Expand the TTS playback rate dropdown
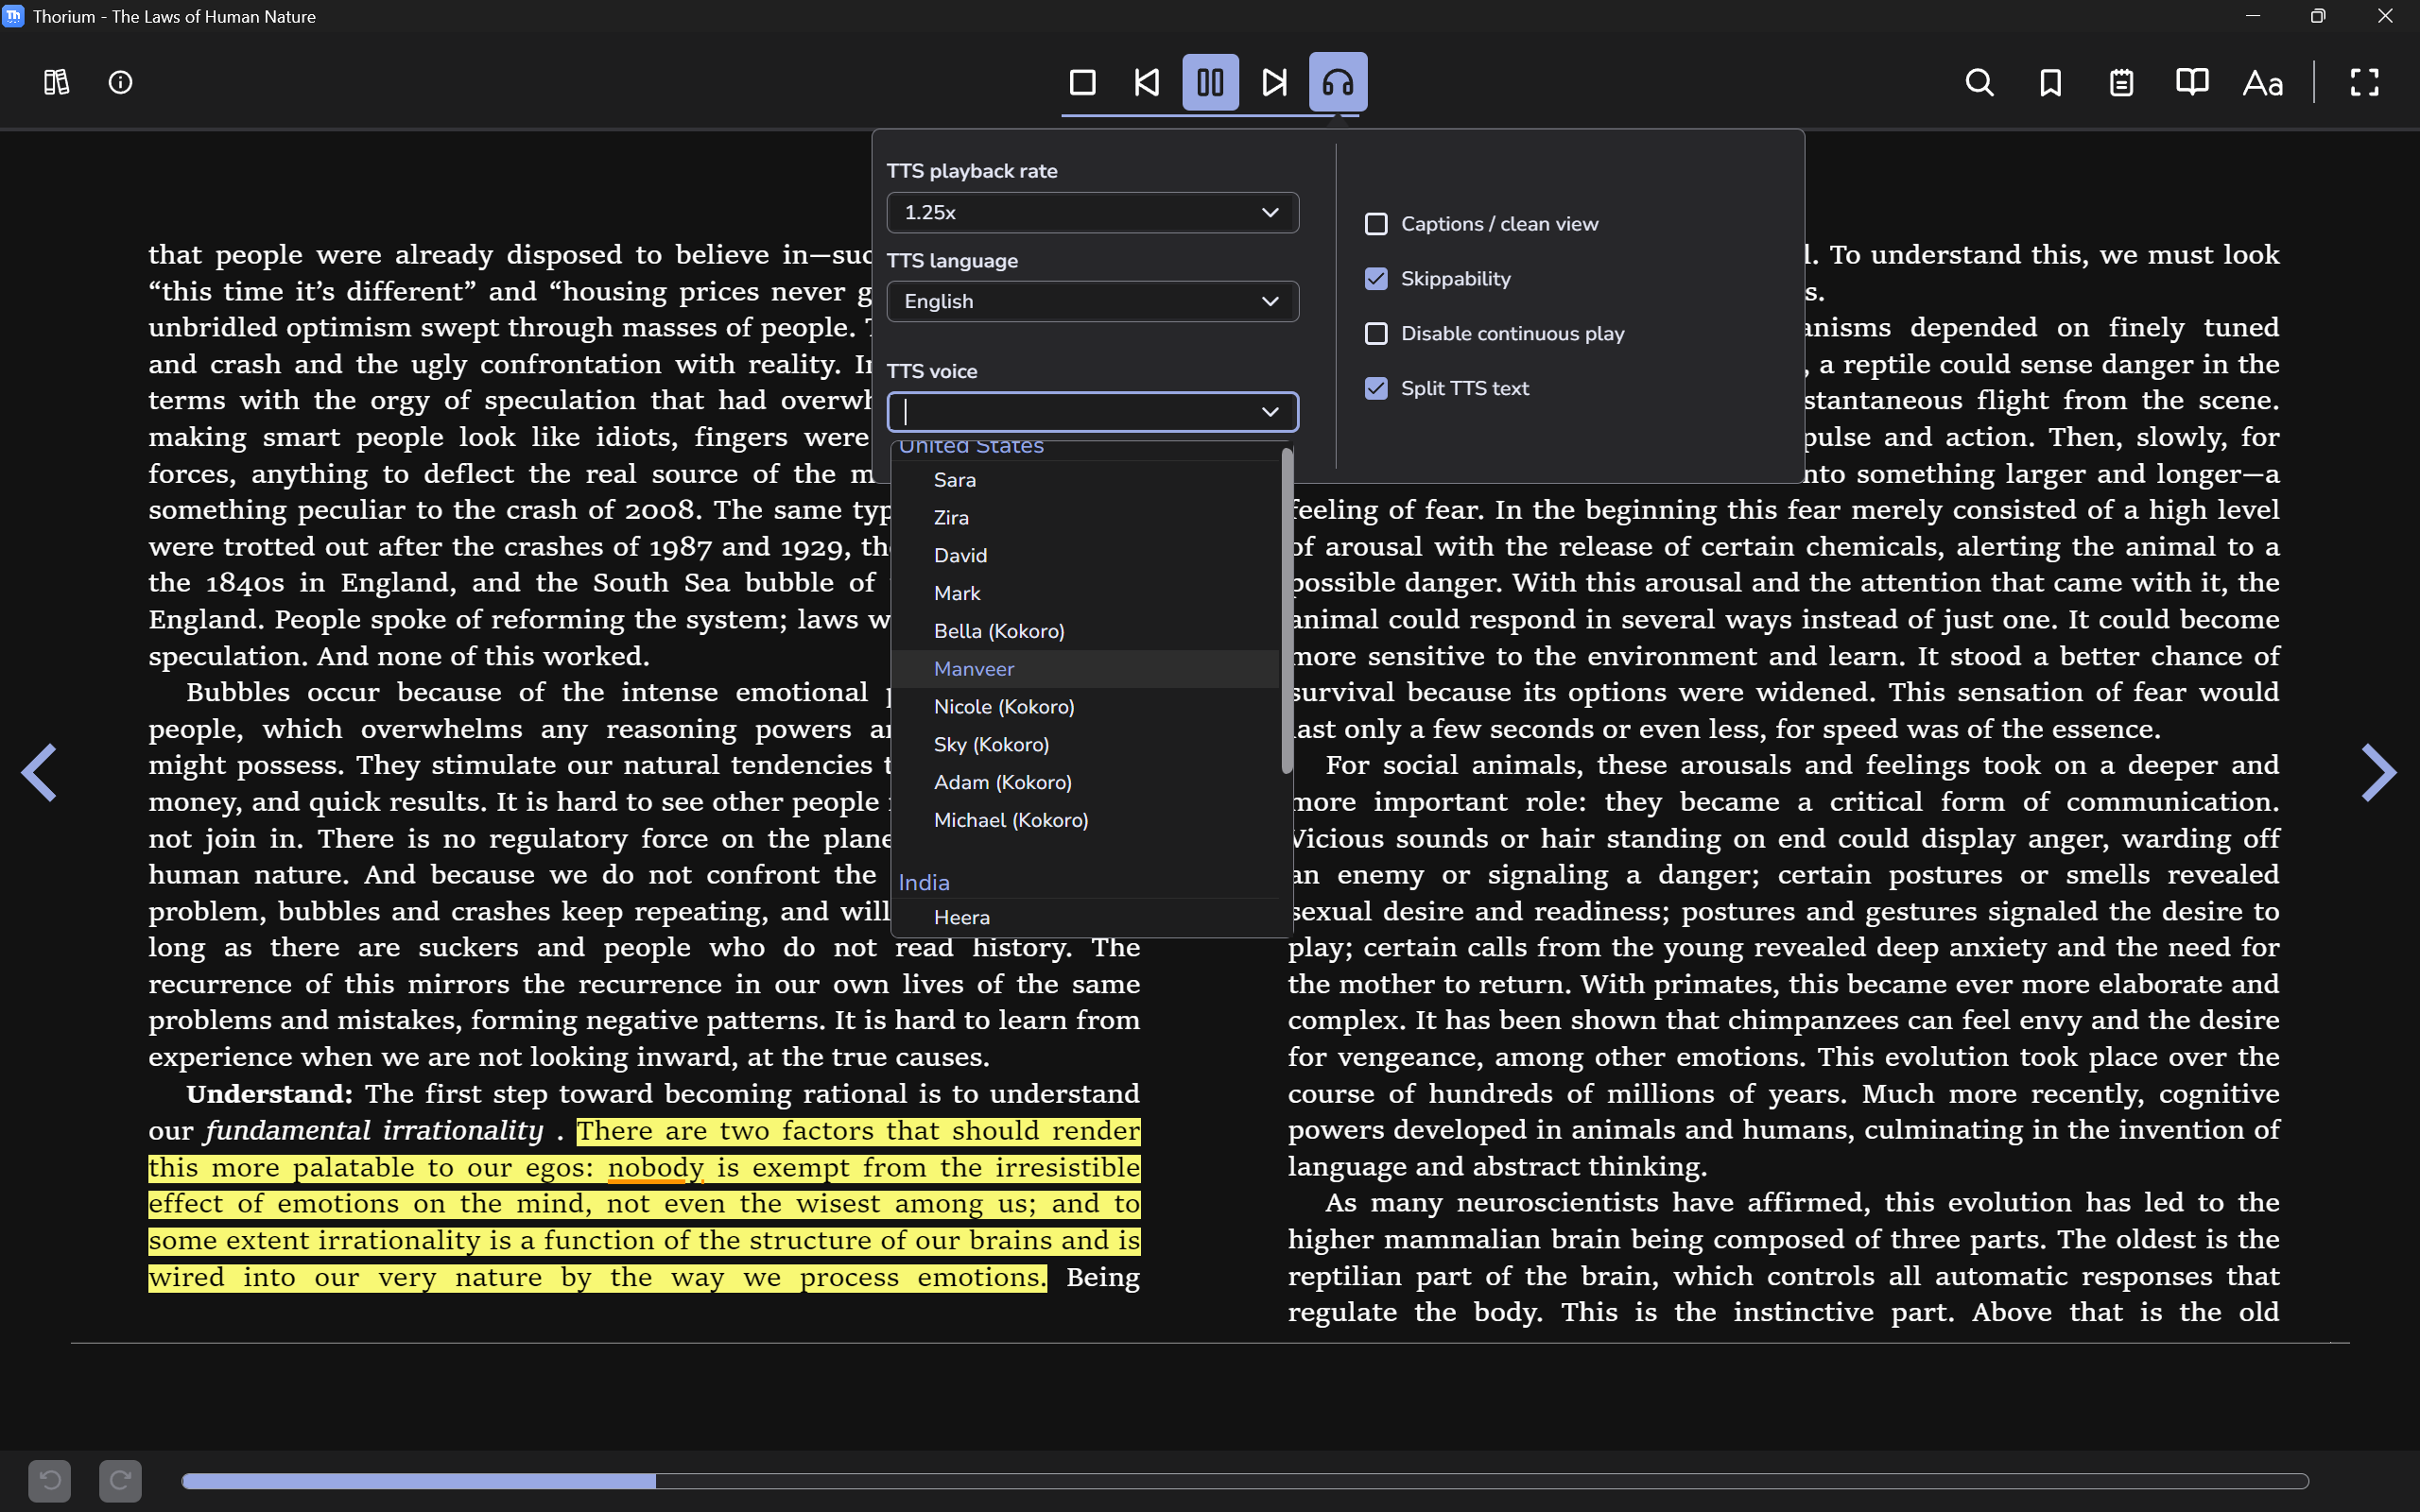The width and height of the screenshot is (2420, 1512). [1092, 212]
